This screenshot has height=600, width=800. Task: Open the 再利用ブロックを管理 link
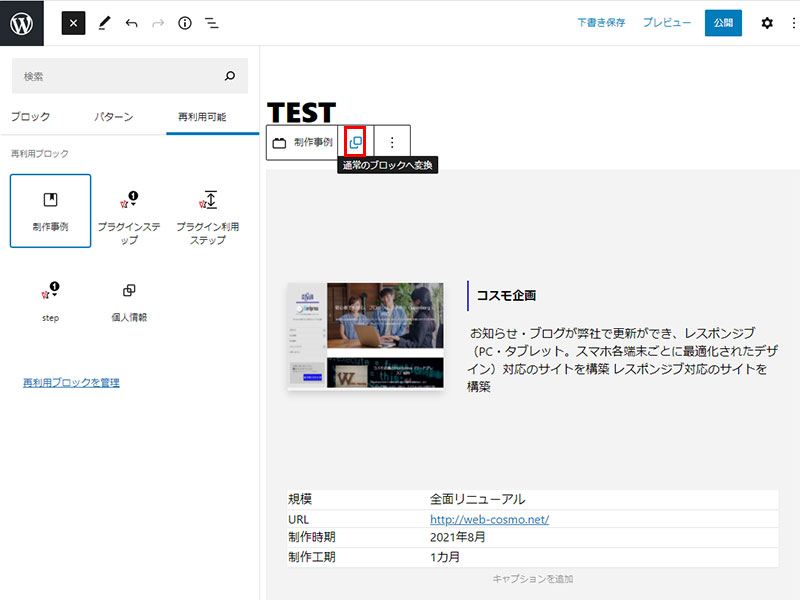(71, 382)
